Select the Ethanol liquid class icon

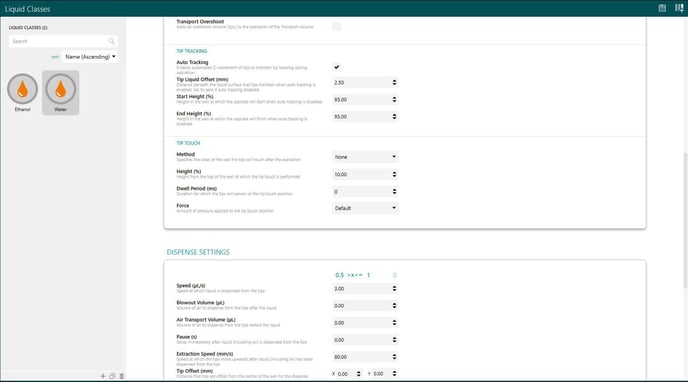click(22, 89)
